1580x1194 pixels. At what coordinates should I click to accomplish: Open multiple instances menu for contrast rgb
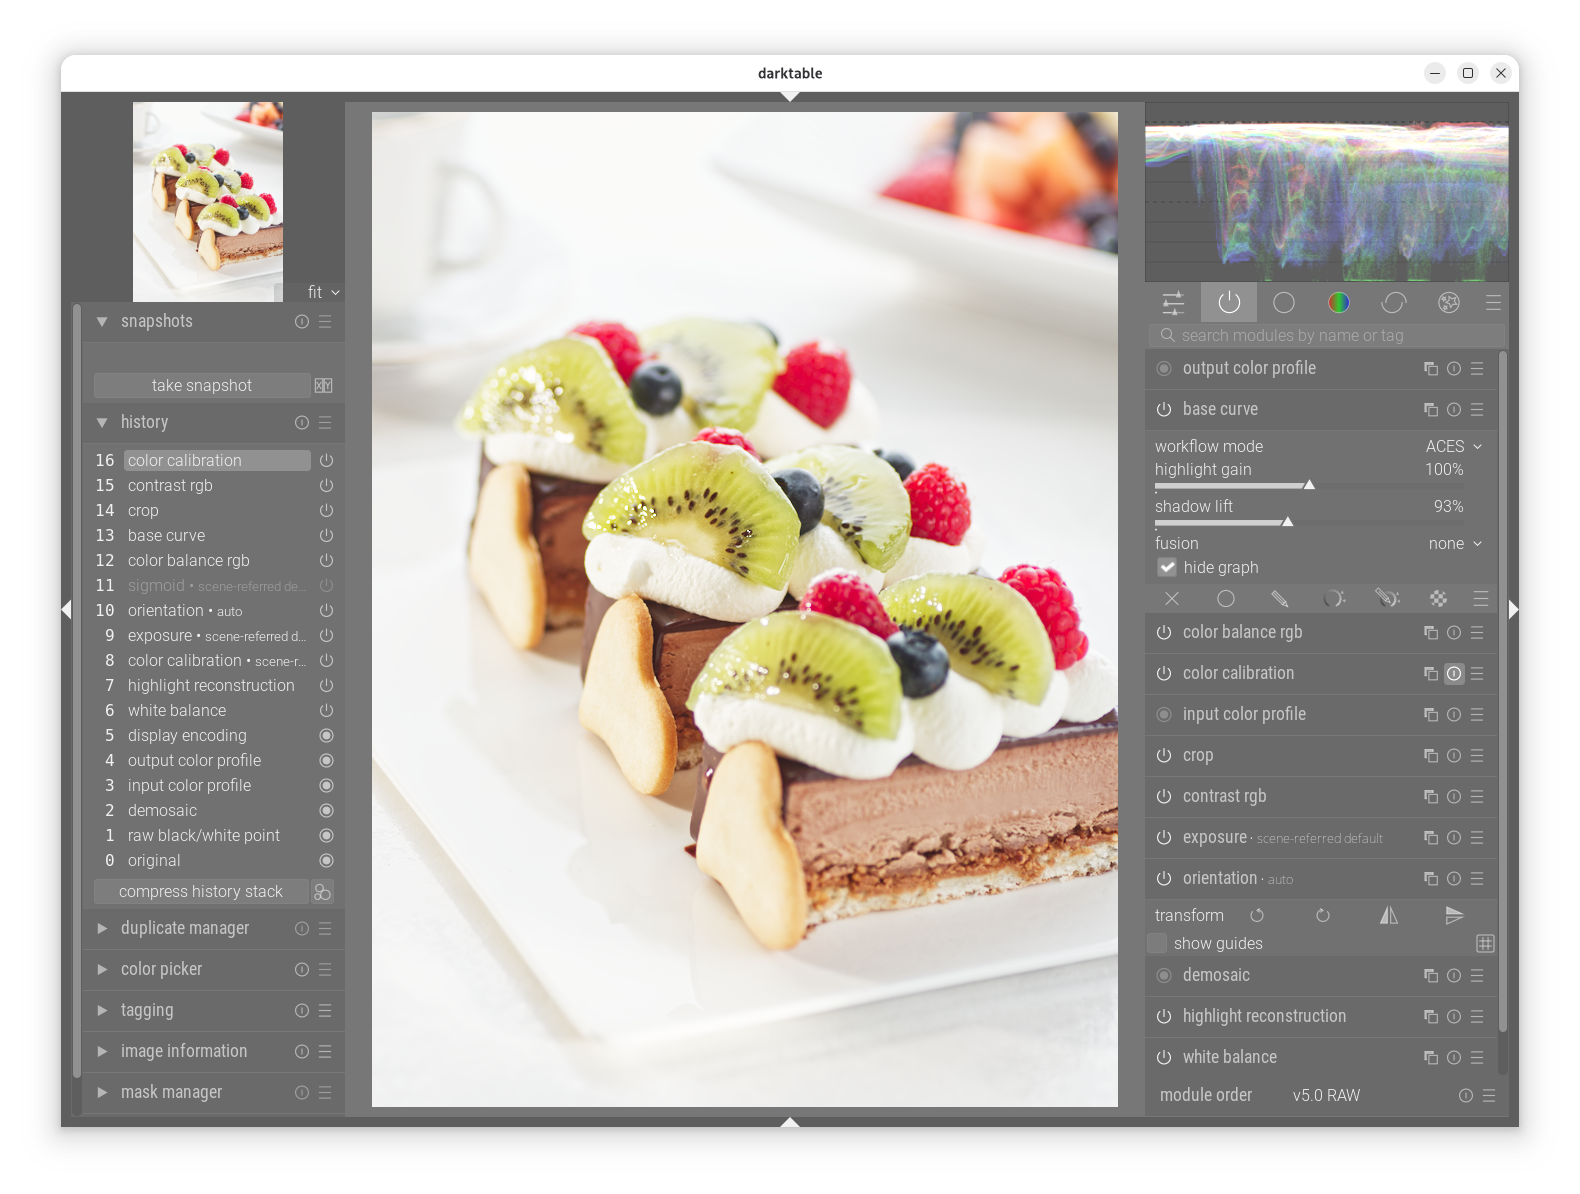tap(1431, 797)
